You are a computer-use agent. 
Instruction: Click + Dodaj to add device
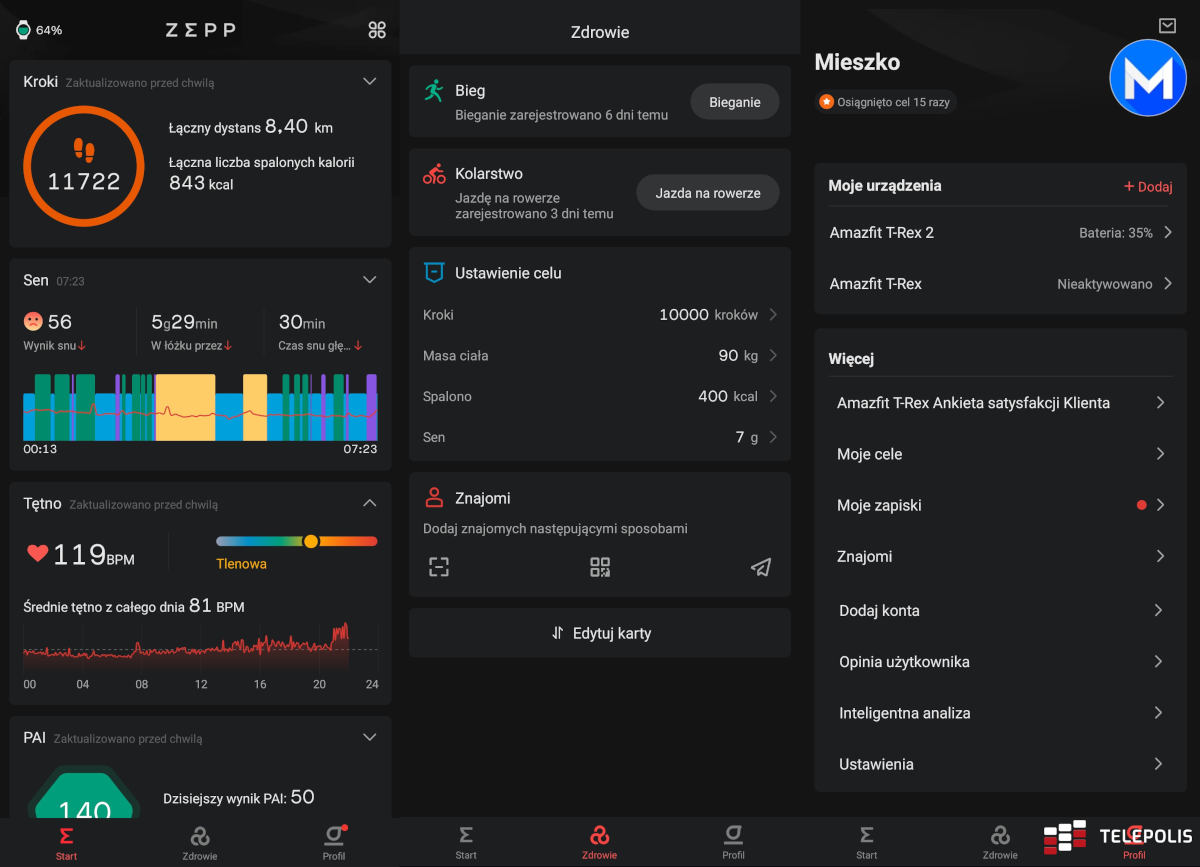click(1147, 187)
